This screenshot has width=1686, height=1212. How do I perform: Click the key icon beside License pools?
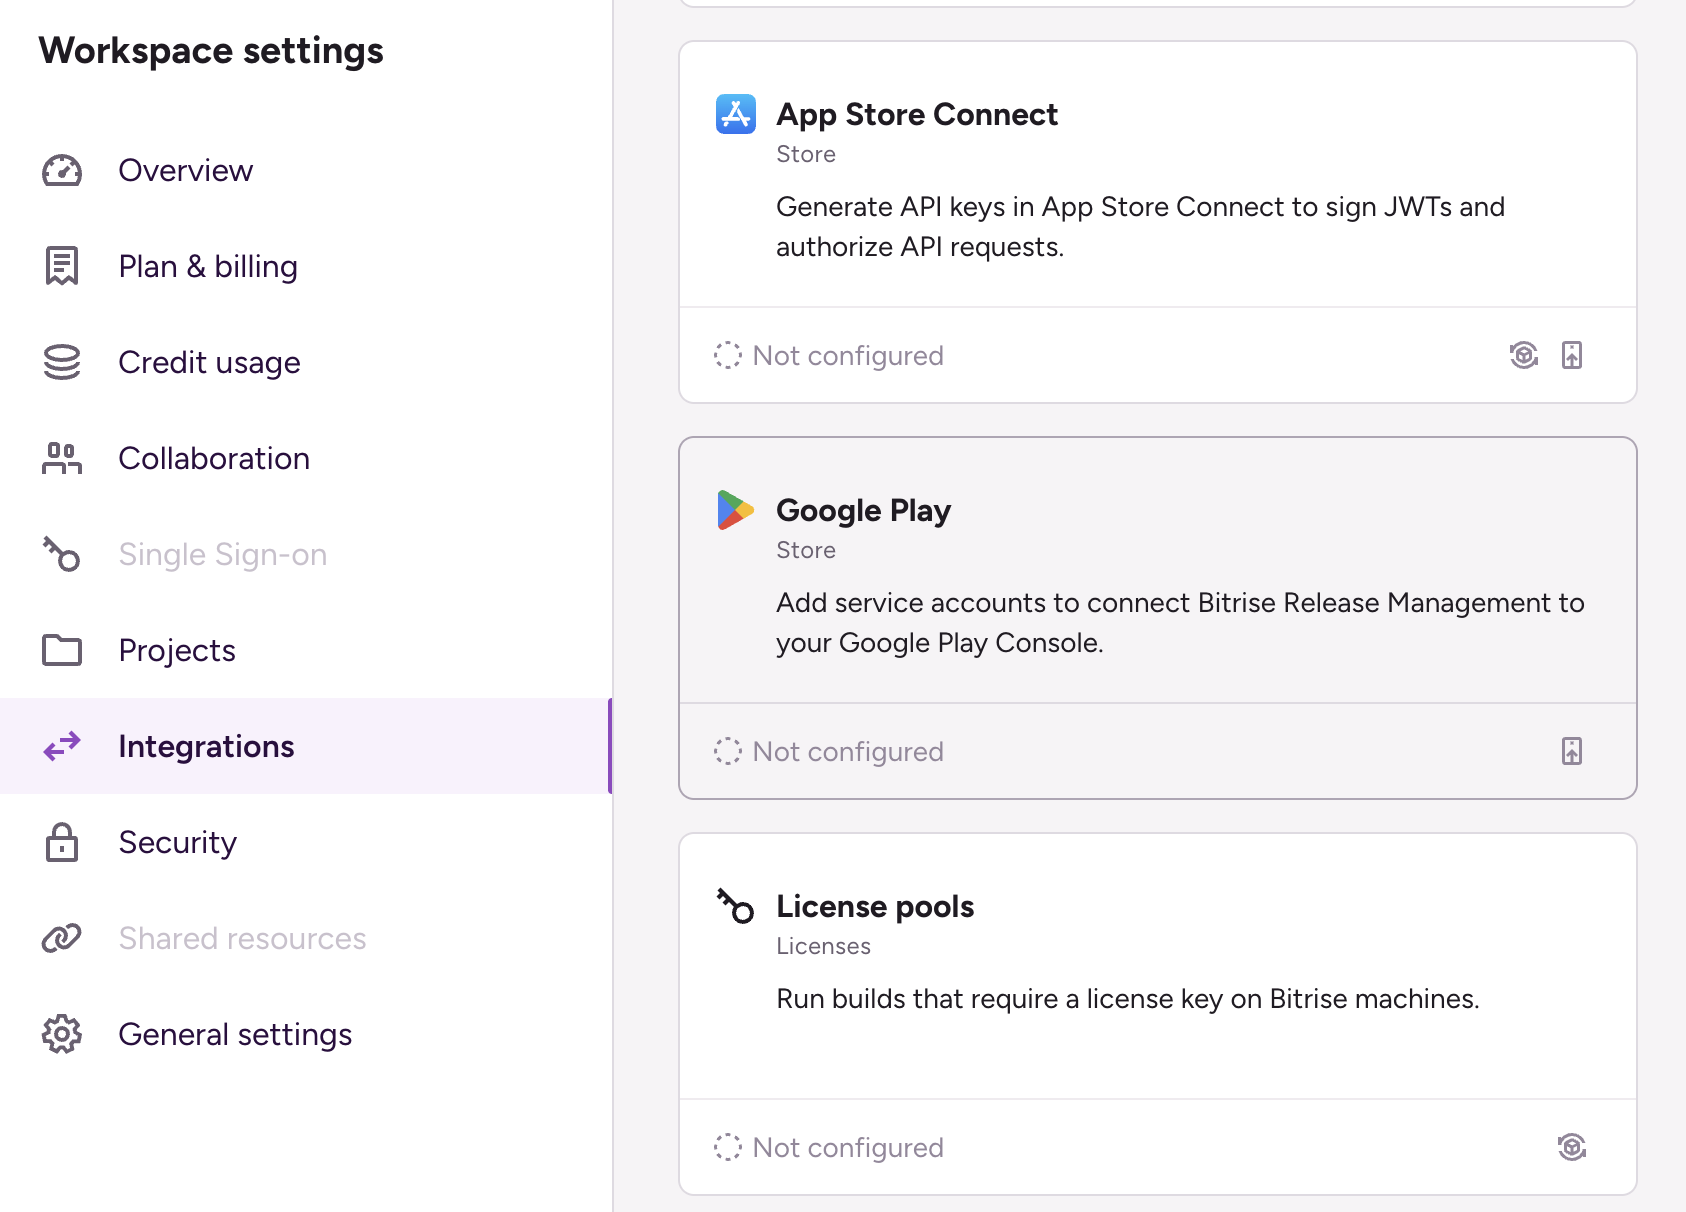[x=735, y=906]
